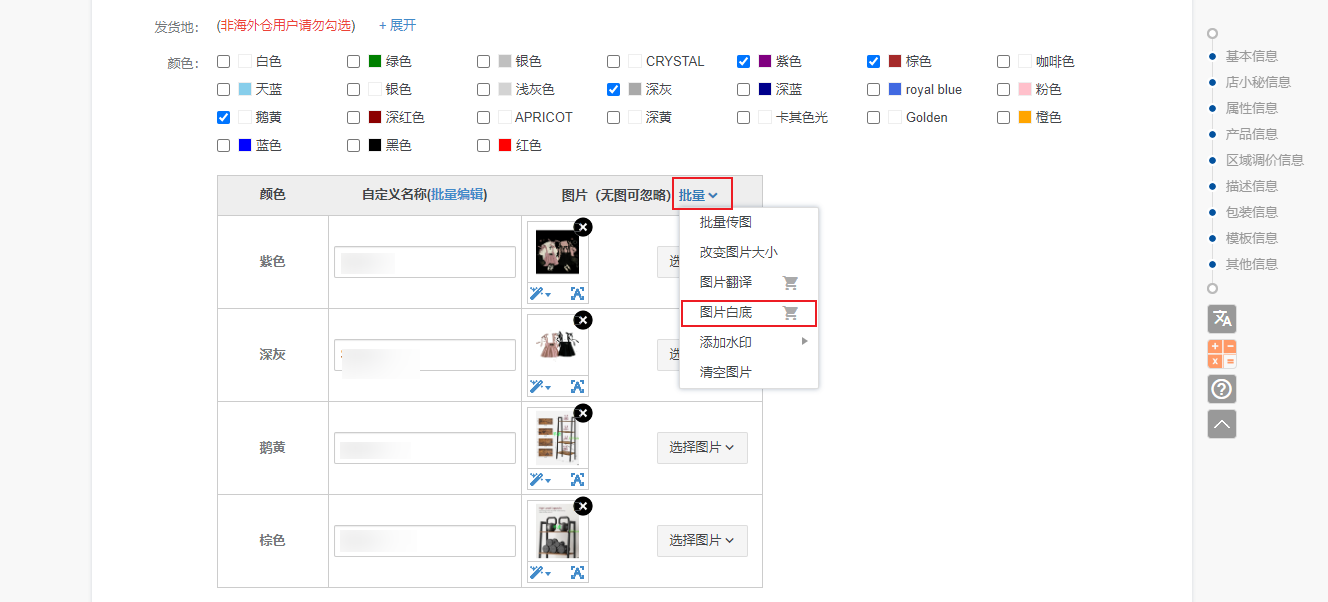Uncheck the 紫色 color checkbox
This screenshot has height=602, width=1328.
coord(743,61)
